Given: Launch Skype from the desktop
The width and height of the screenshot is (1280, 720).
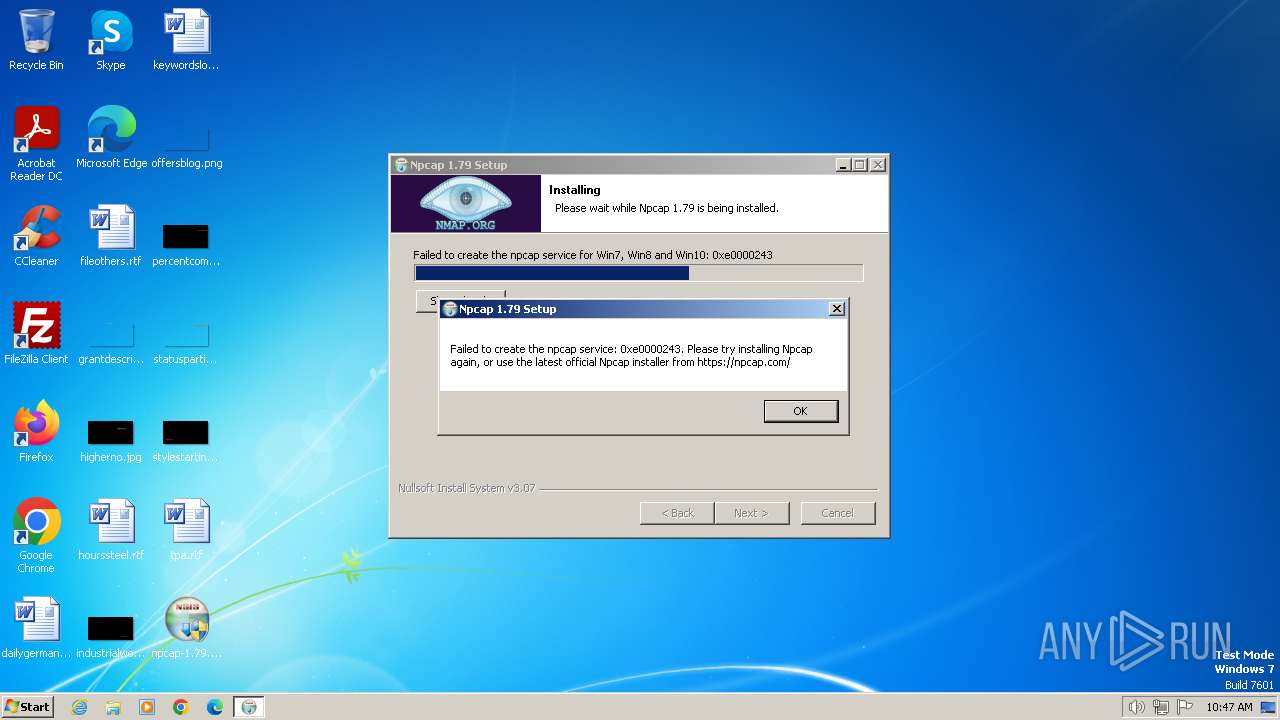Looking at the screenshot, I should pos(111,40).
